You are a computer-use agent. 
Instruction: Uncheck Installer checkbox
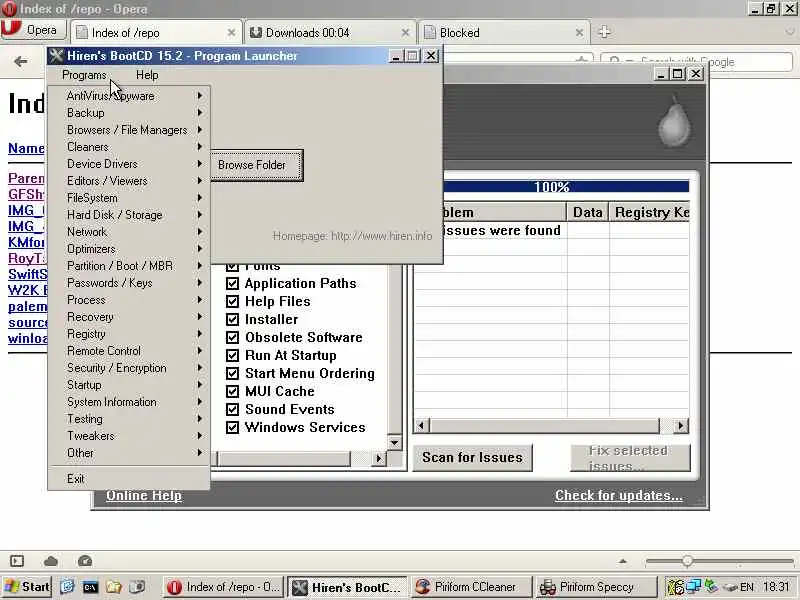(x=232, y=319)
